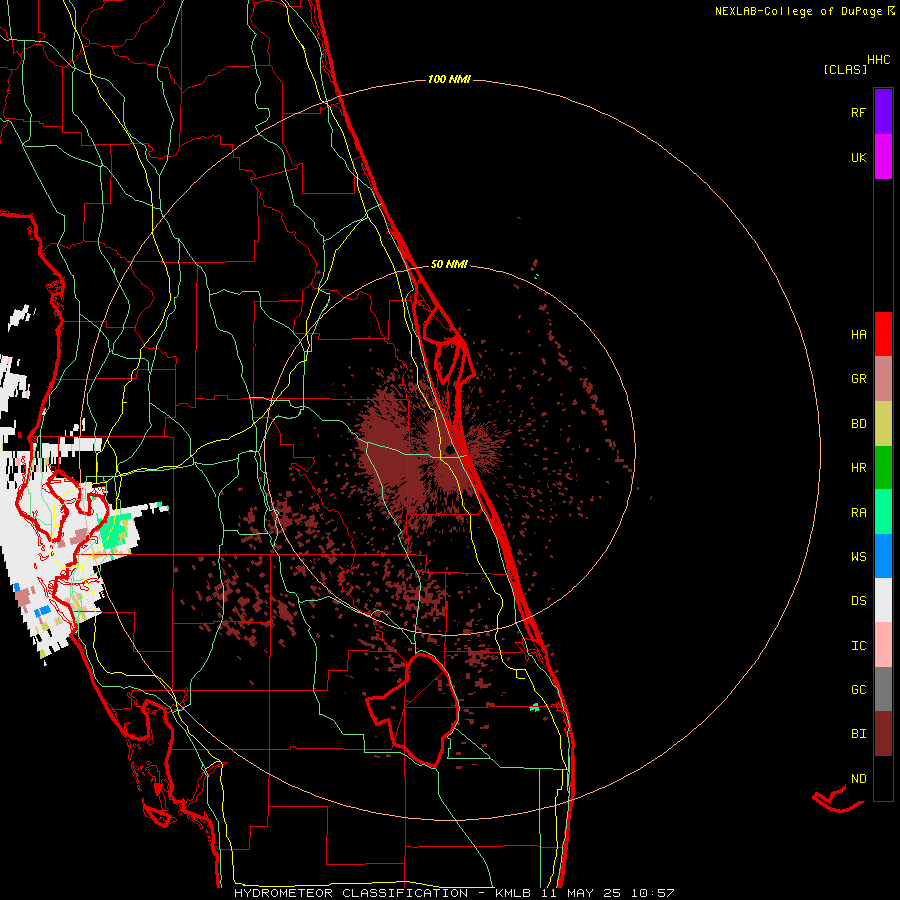Click the 'GC' legend label
The width and height of the screenshot is (900, 900).
(858, 690)
